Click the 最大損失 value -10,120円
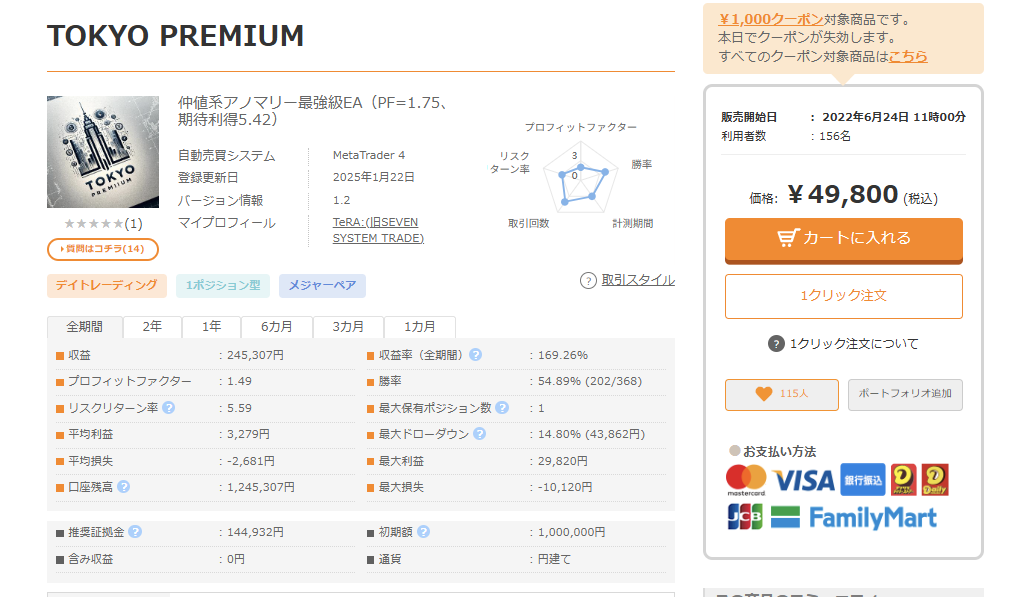Viewport: 1015px width, 597px height. (x=564, y=487)
